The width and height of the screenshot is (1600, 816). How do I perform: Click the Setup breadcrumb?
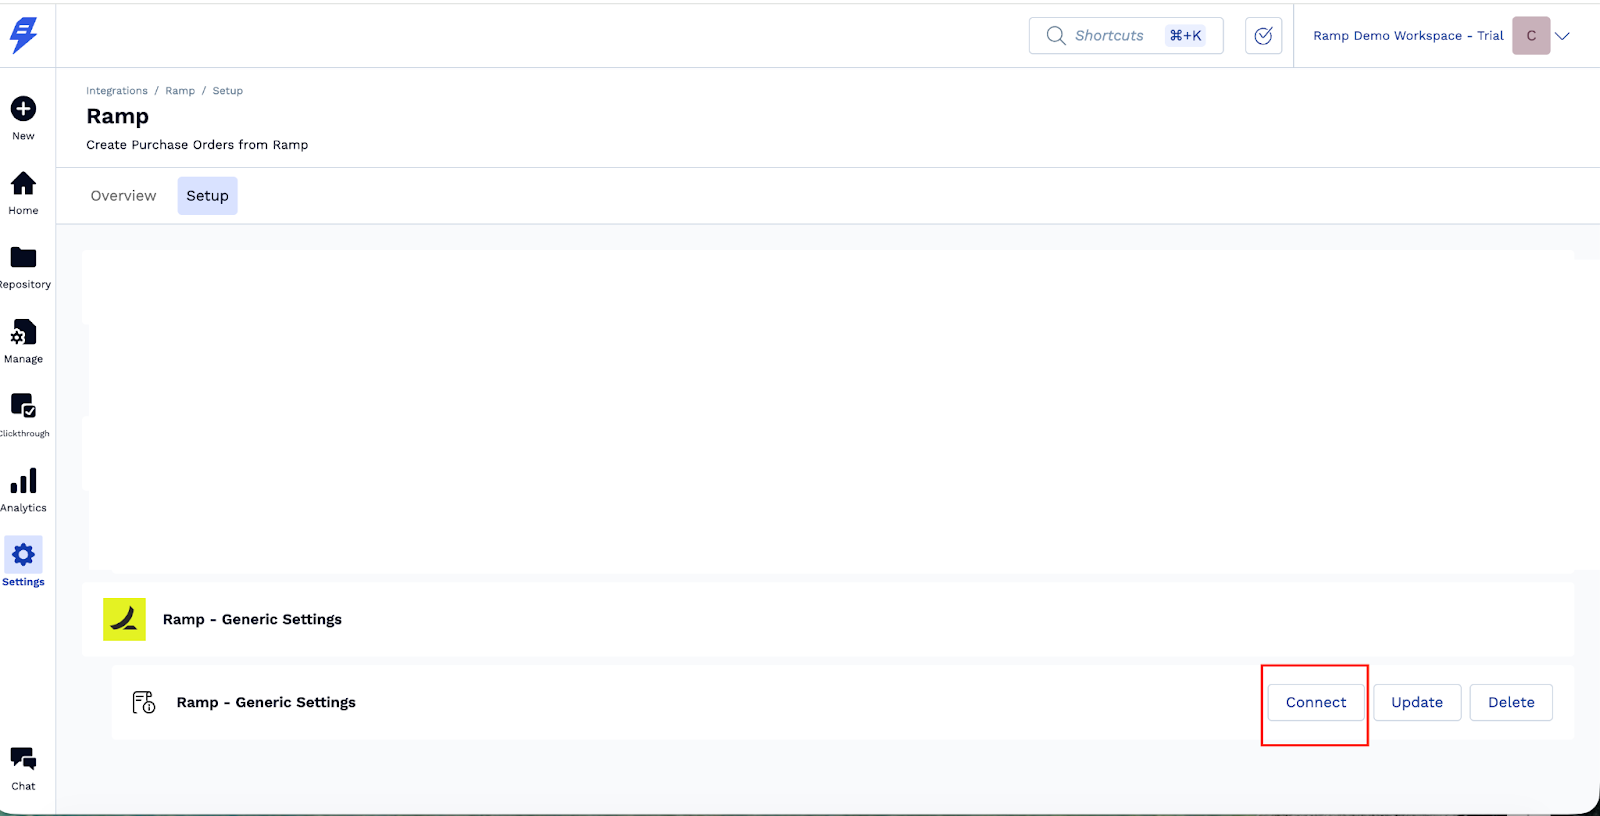pyautogui.click(x=228, y=91)
